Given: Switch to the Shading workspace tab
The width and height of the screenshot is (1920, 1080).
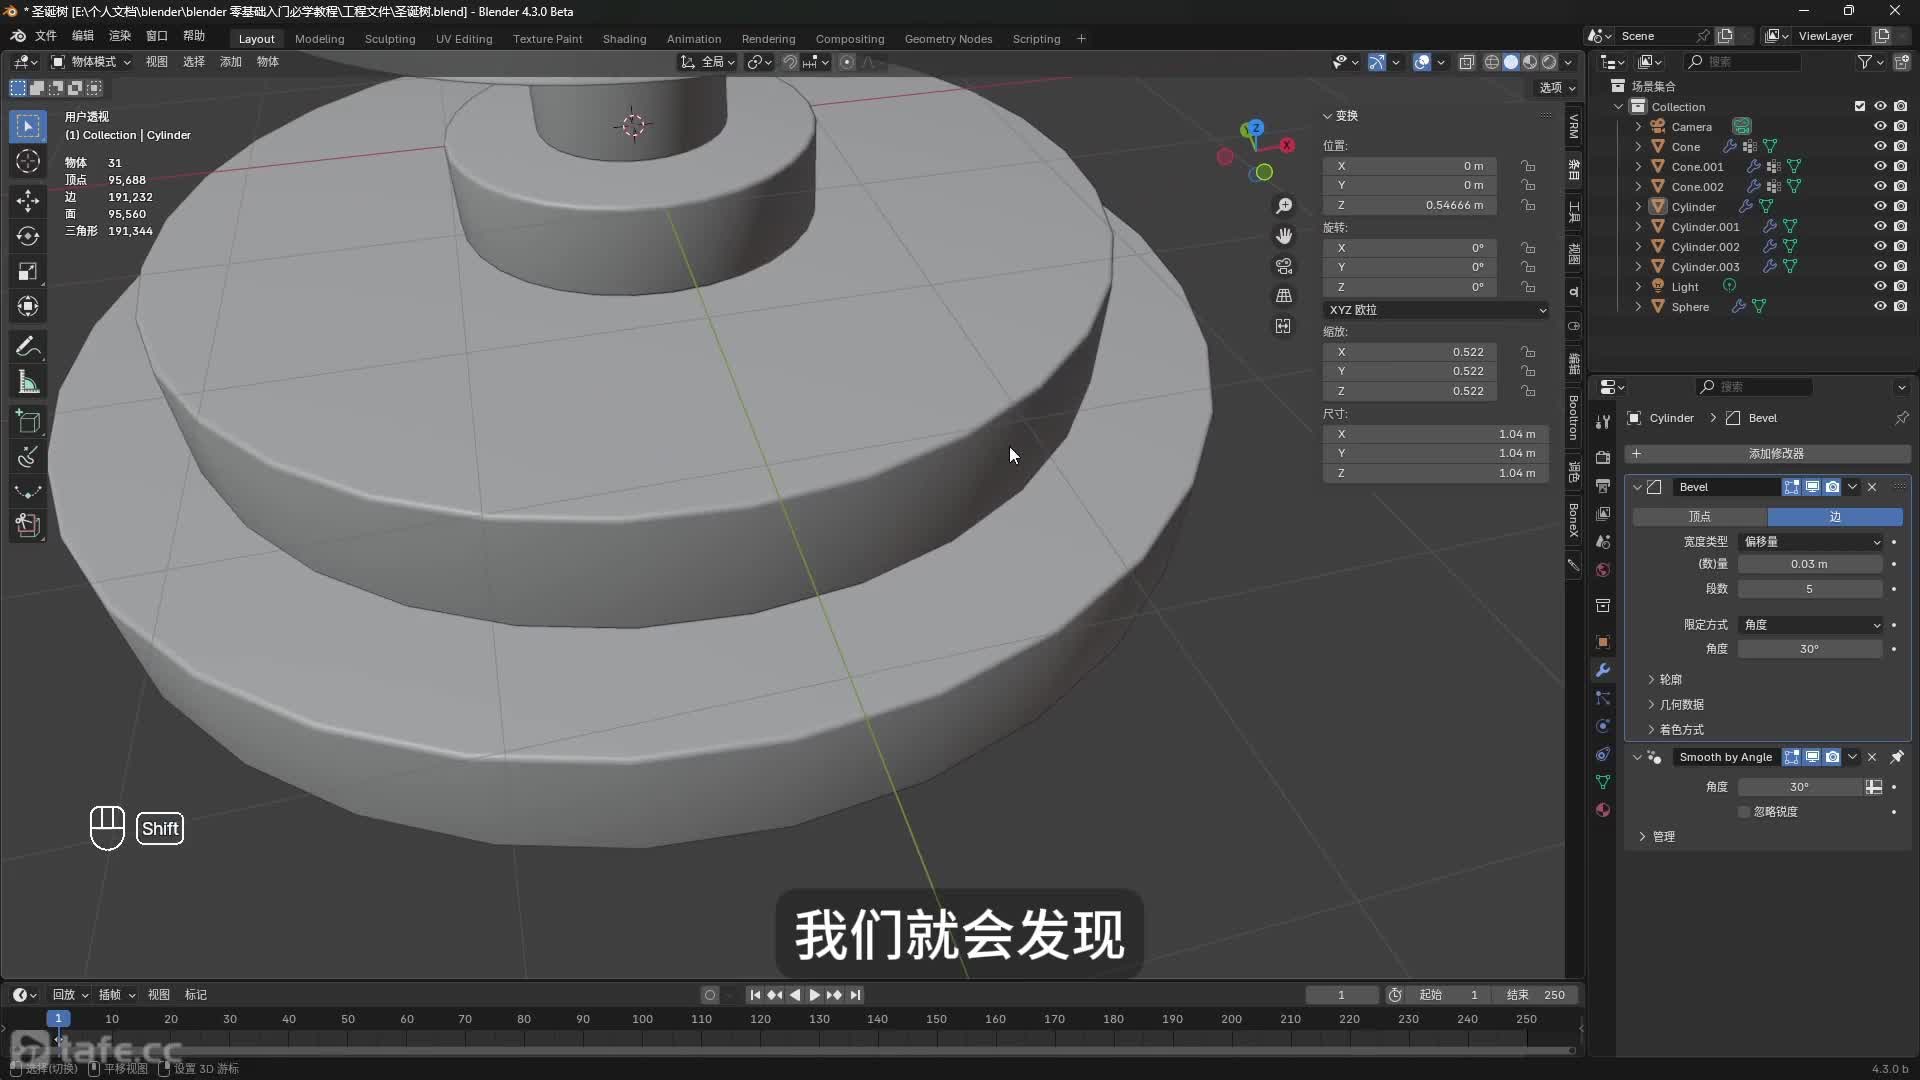Looking at the screenshot, I should pos(624,39).
